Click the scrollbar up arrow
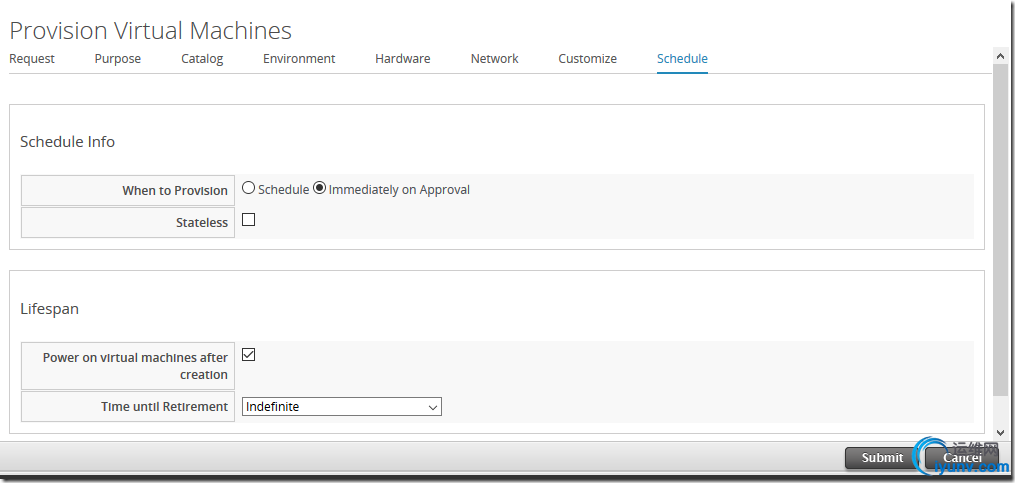 pyautogui.click(x=1000, y=56)
